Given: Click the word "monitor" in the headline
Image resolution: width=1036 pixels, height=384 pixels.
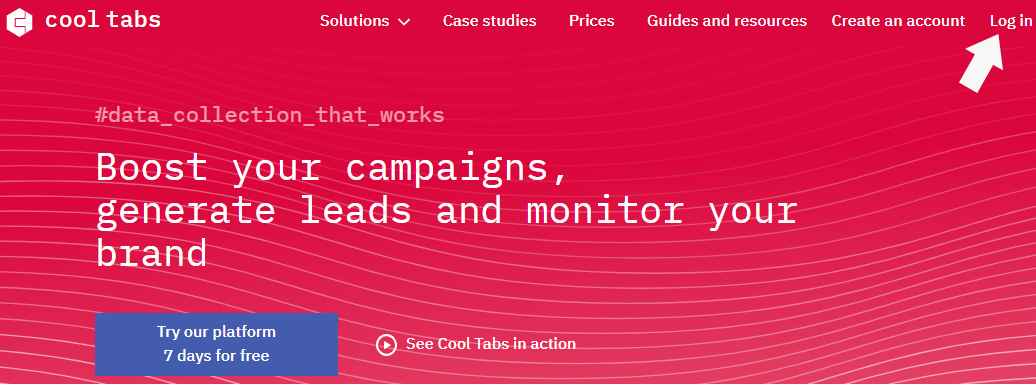Looking at the screenshot, I should coord(605,211).
